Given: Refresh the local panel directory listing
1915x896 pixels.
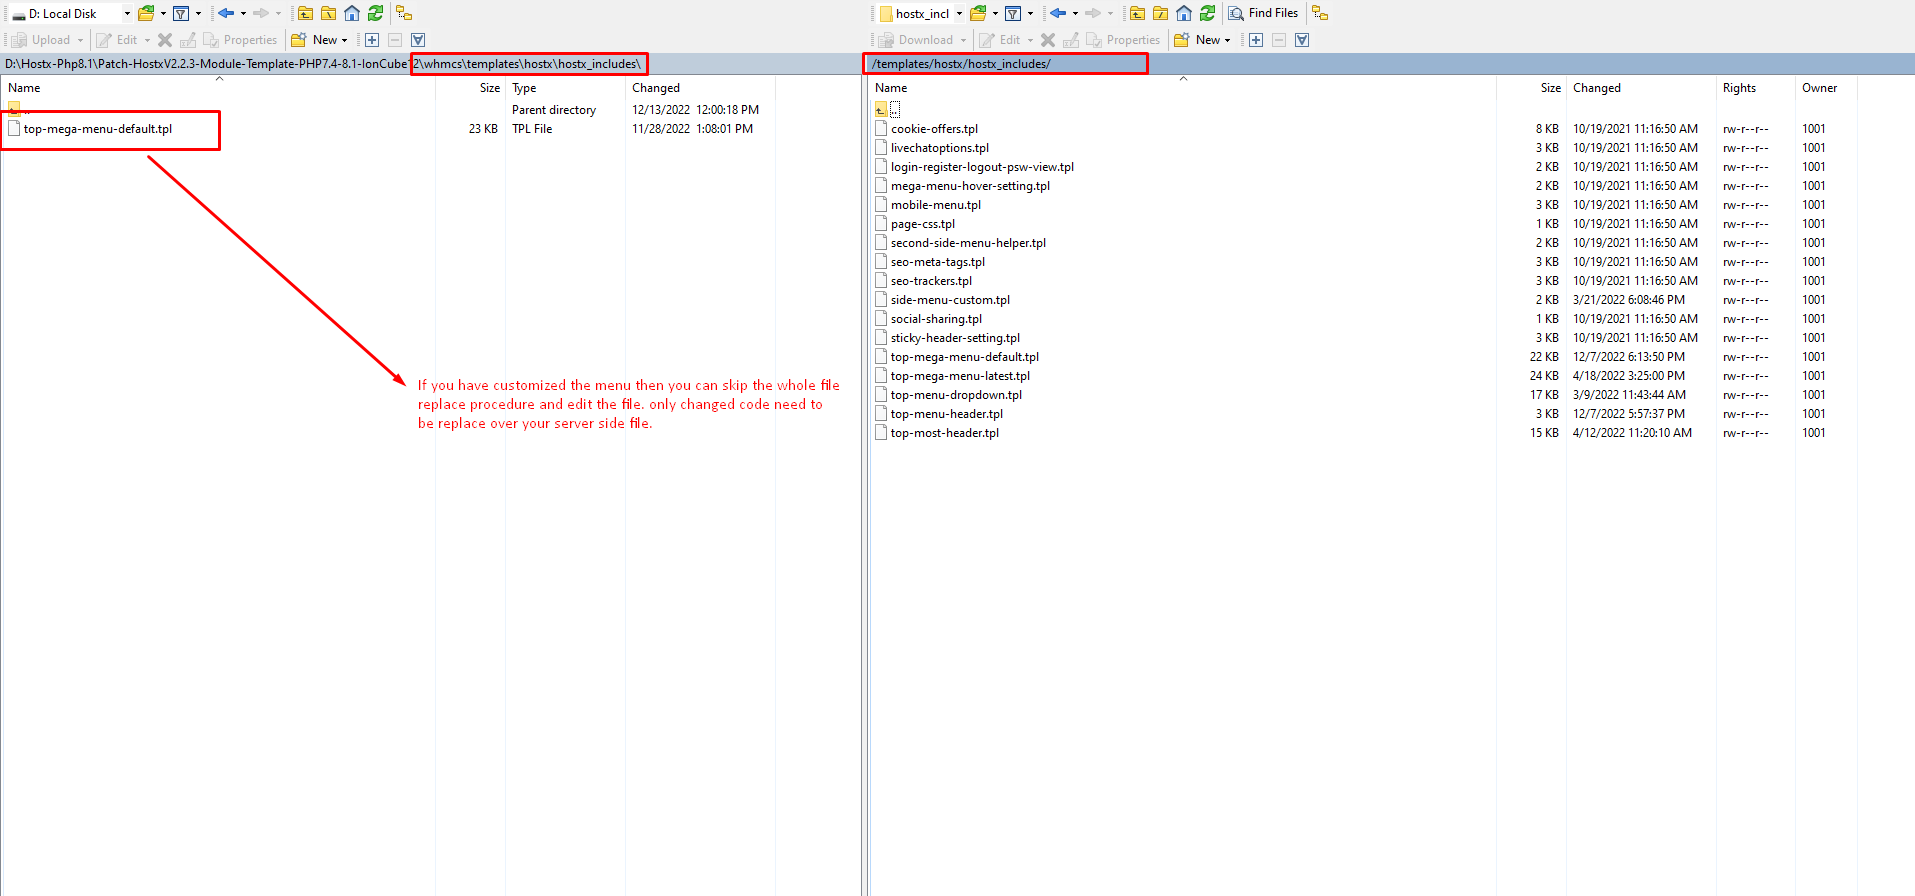Looking at the screenshot, I should (375, 13).
